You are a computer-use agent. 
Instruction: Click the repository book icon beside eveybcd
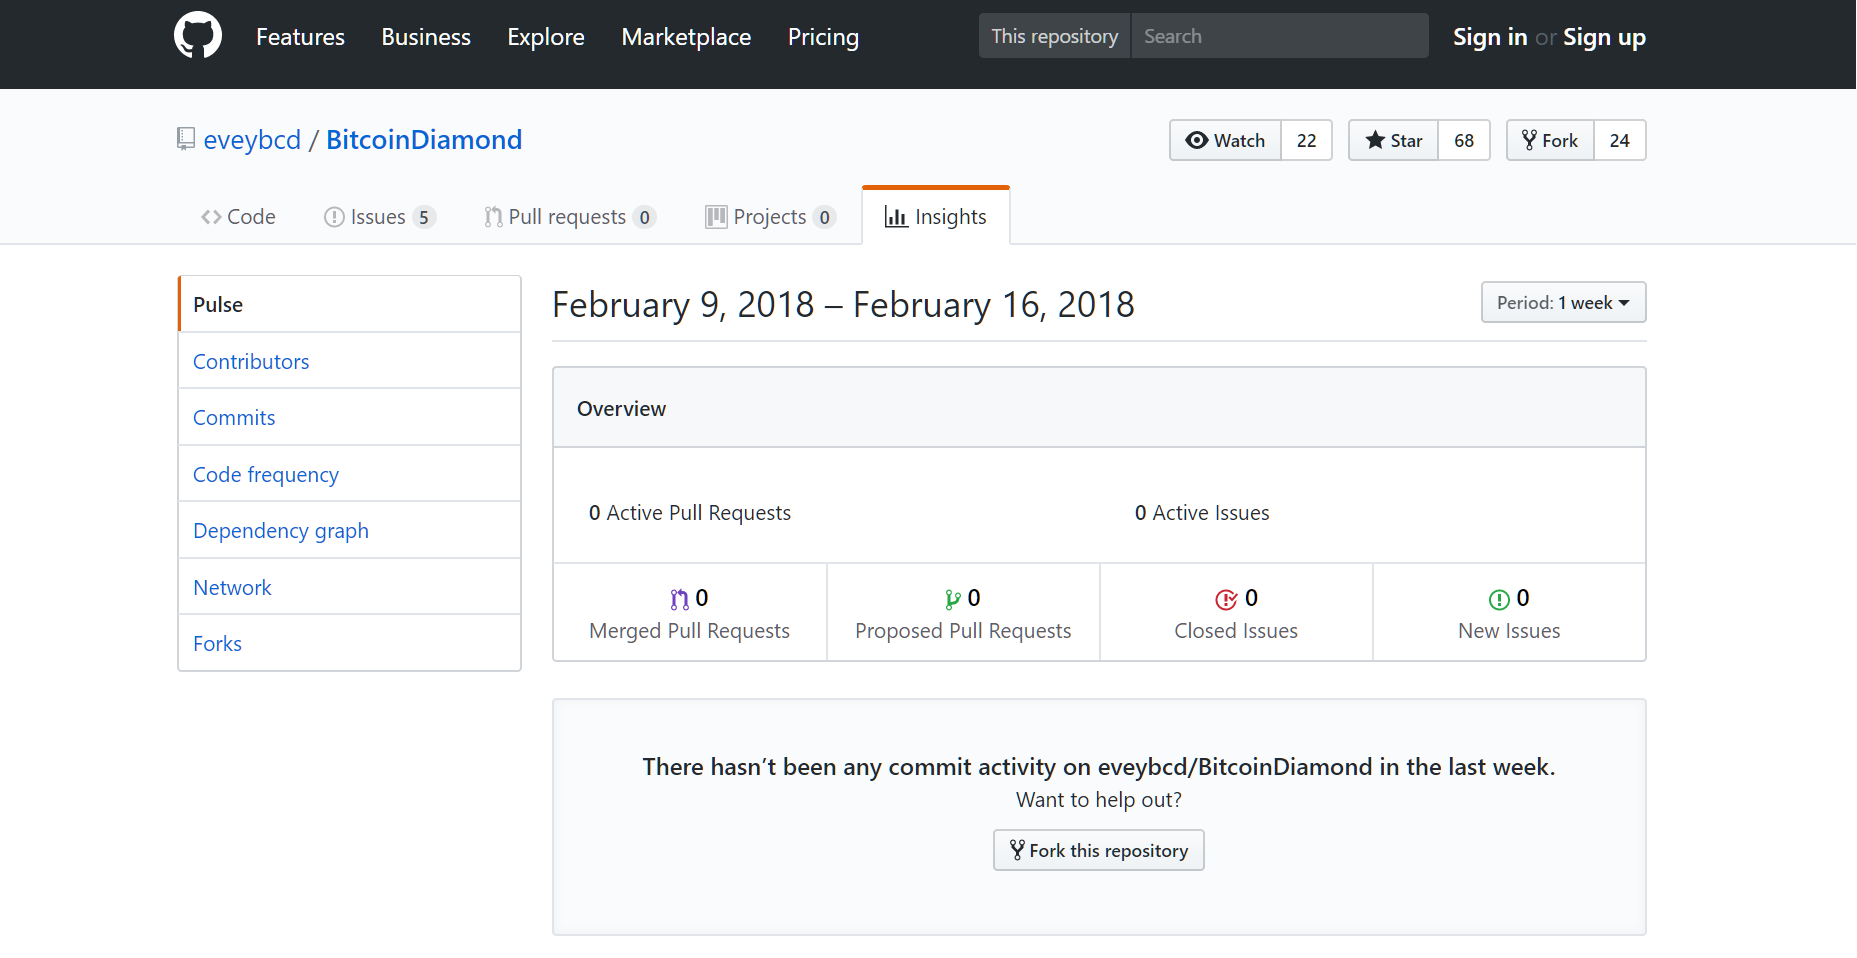pos(186,139)
